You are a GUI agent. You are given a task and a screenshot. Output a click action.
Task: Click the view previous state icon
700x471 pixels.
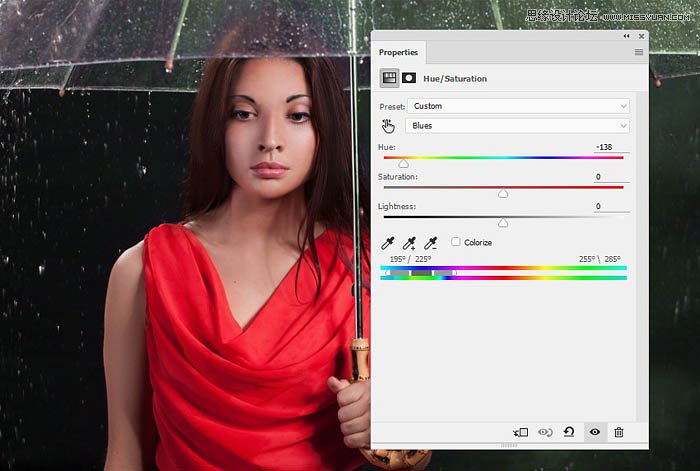[x=545, y=432]
